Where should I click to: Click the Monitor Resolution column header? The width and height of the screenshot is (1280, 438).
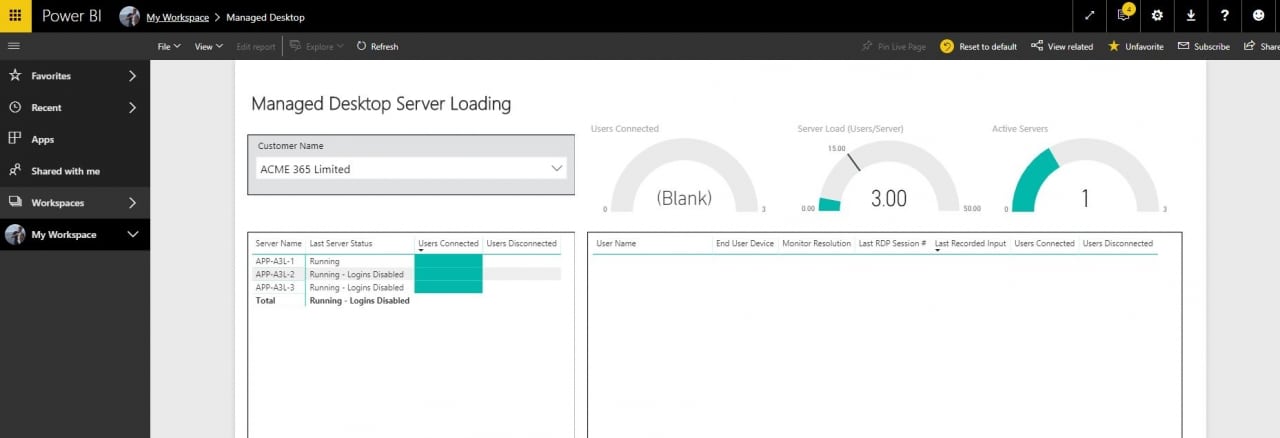816,244
